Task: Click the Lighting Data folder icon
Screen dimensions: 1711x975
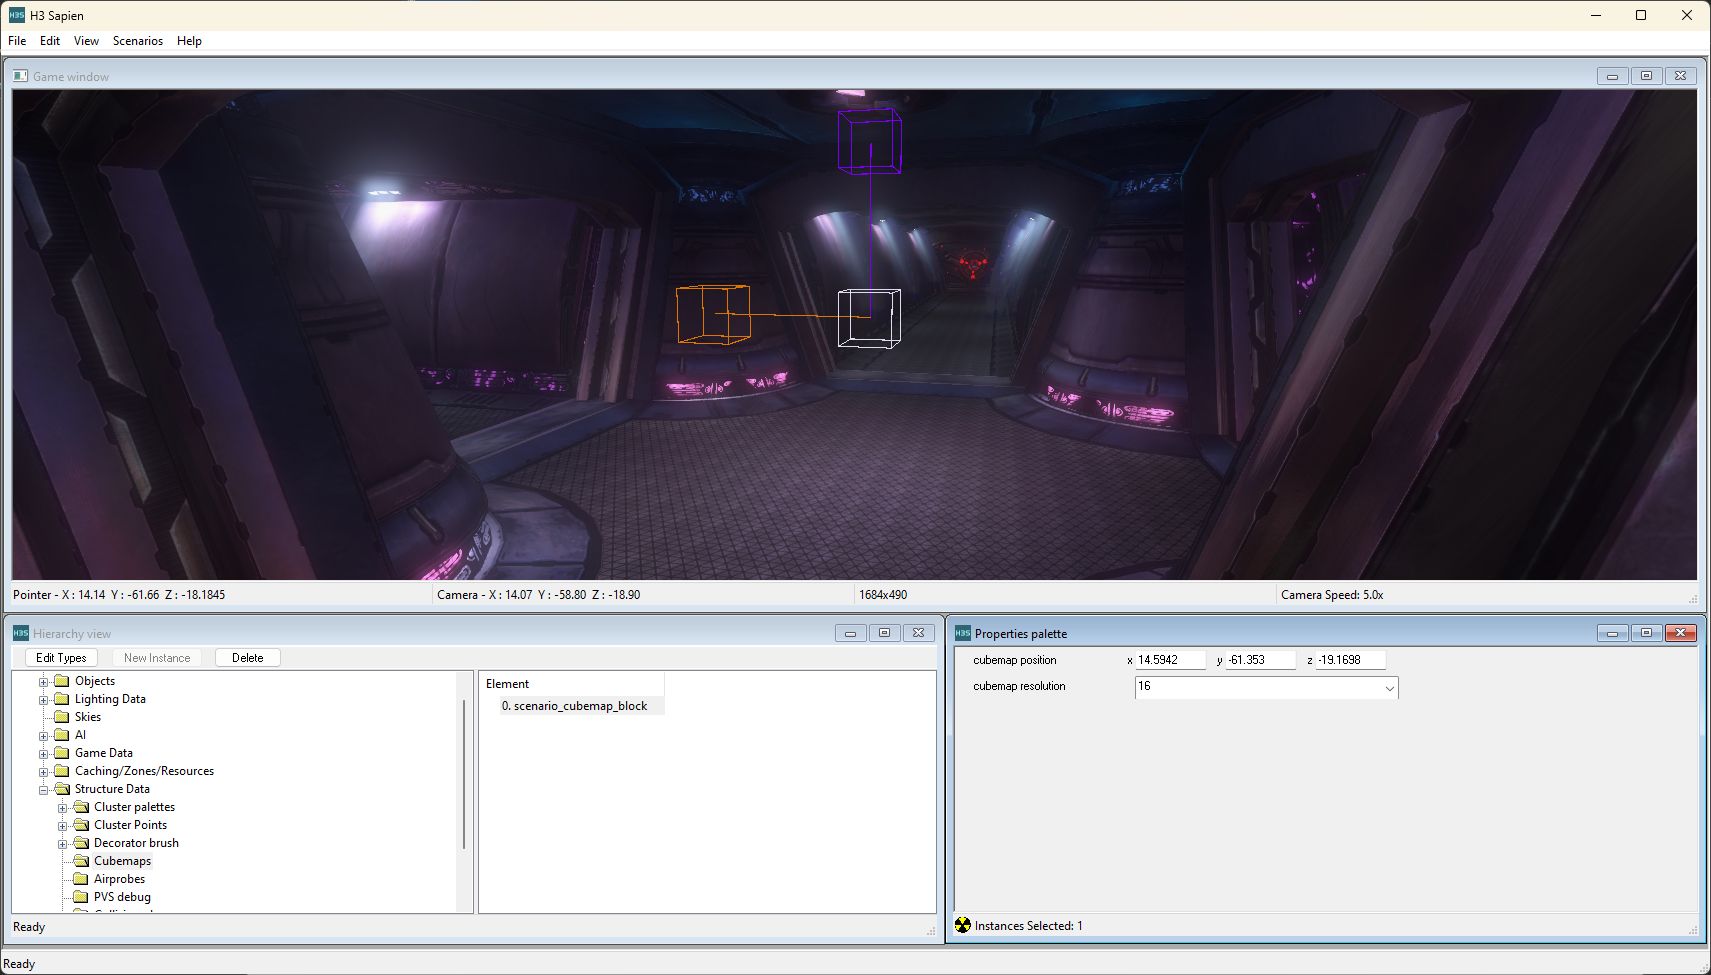Action: click(61, 699)
